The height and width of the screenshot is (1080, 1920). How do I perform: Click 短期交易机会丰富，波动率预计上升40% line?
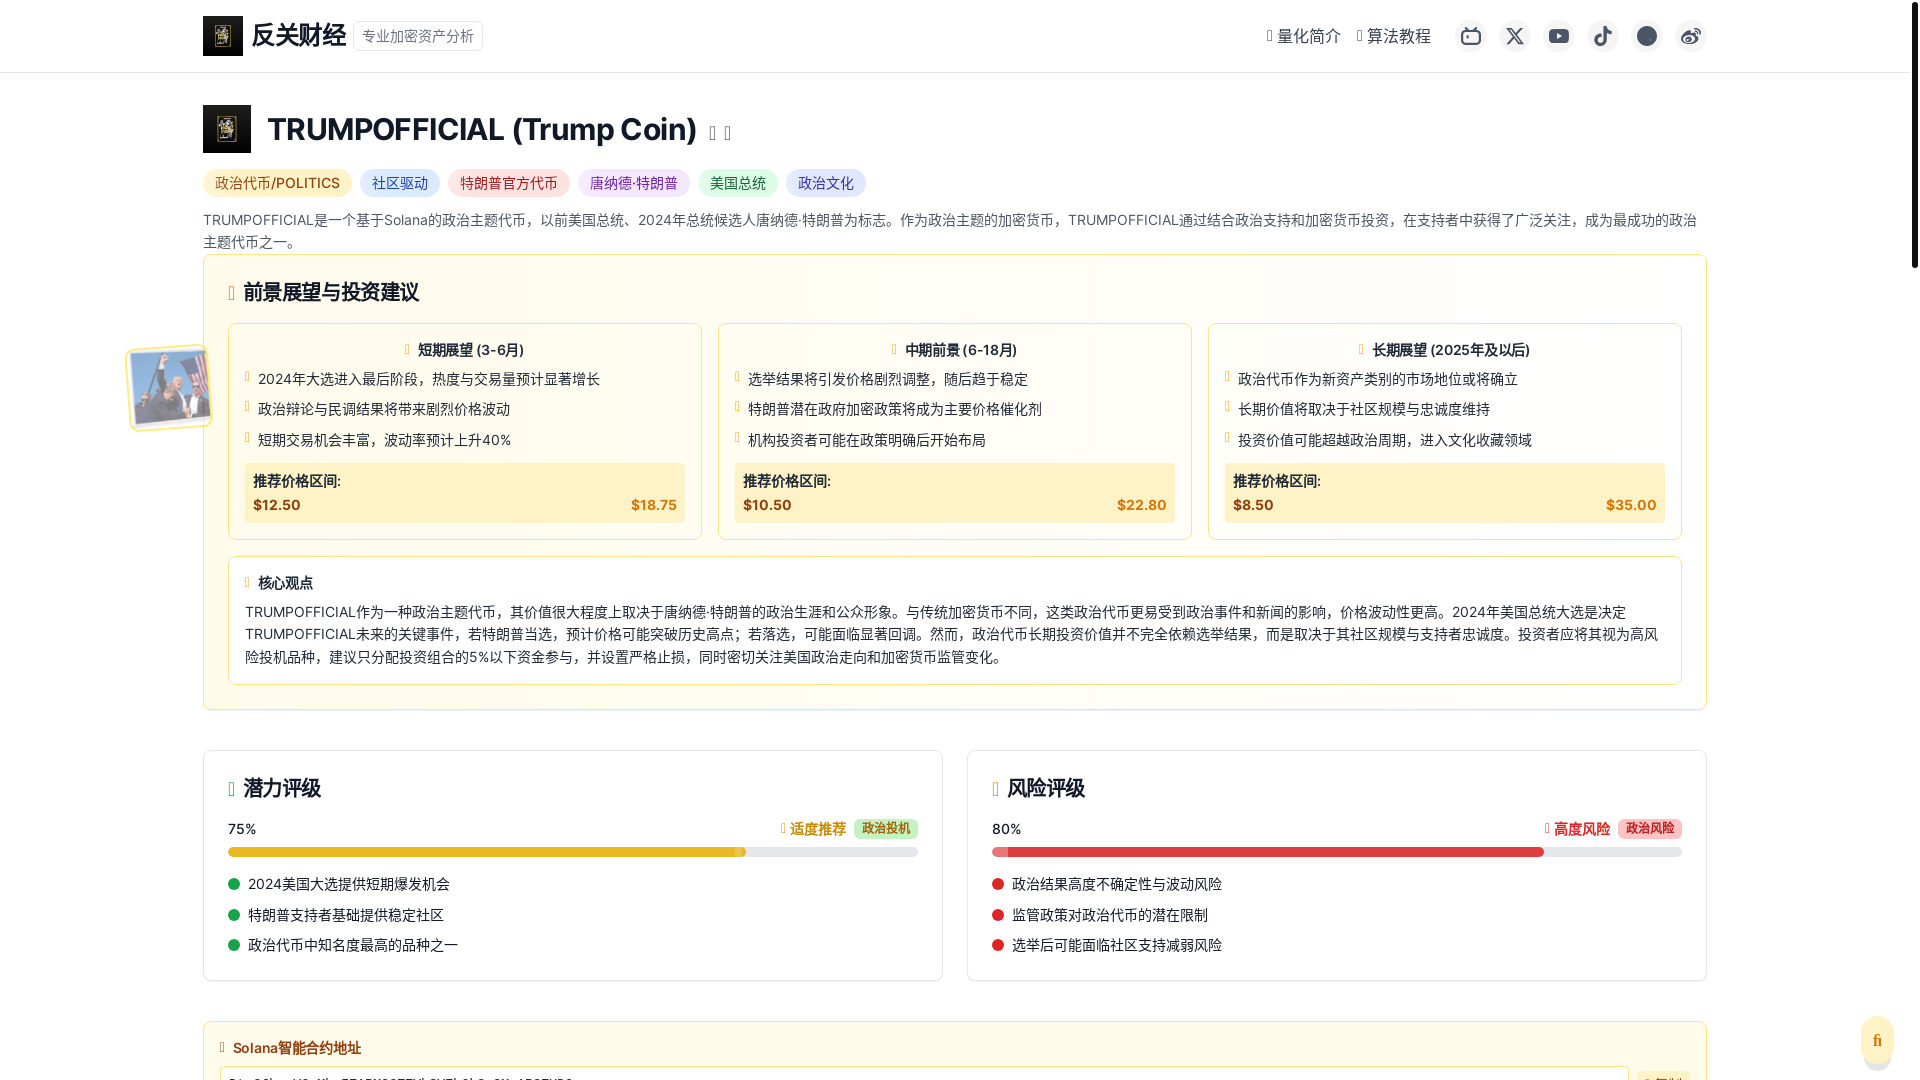coord(385,440)
